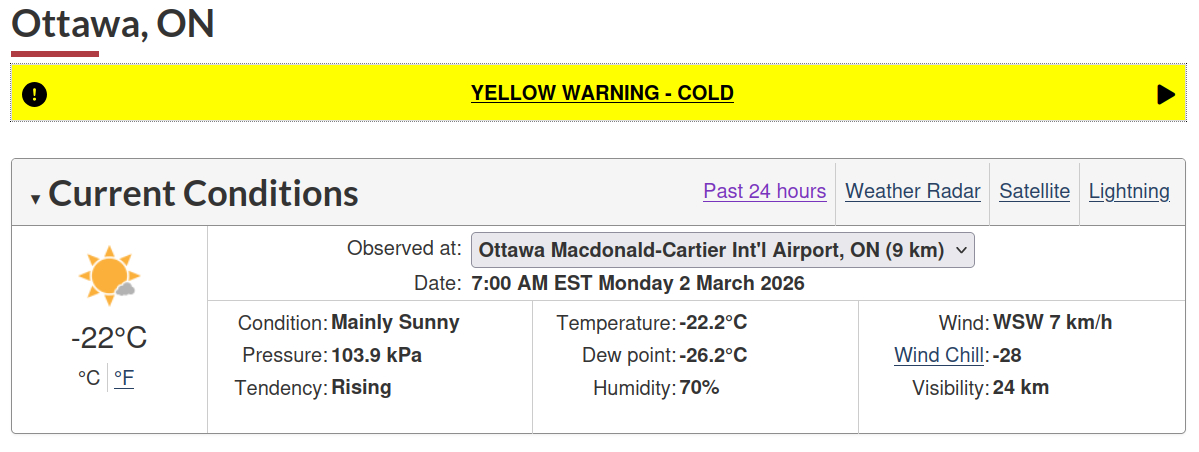Click the WSW 7 km/h wind value
The image size is (1199, 452).
1052,322
